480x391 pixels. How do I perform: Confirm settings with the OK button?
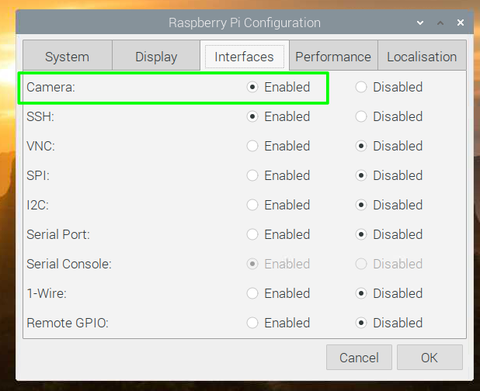coord(430,357)
